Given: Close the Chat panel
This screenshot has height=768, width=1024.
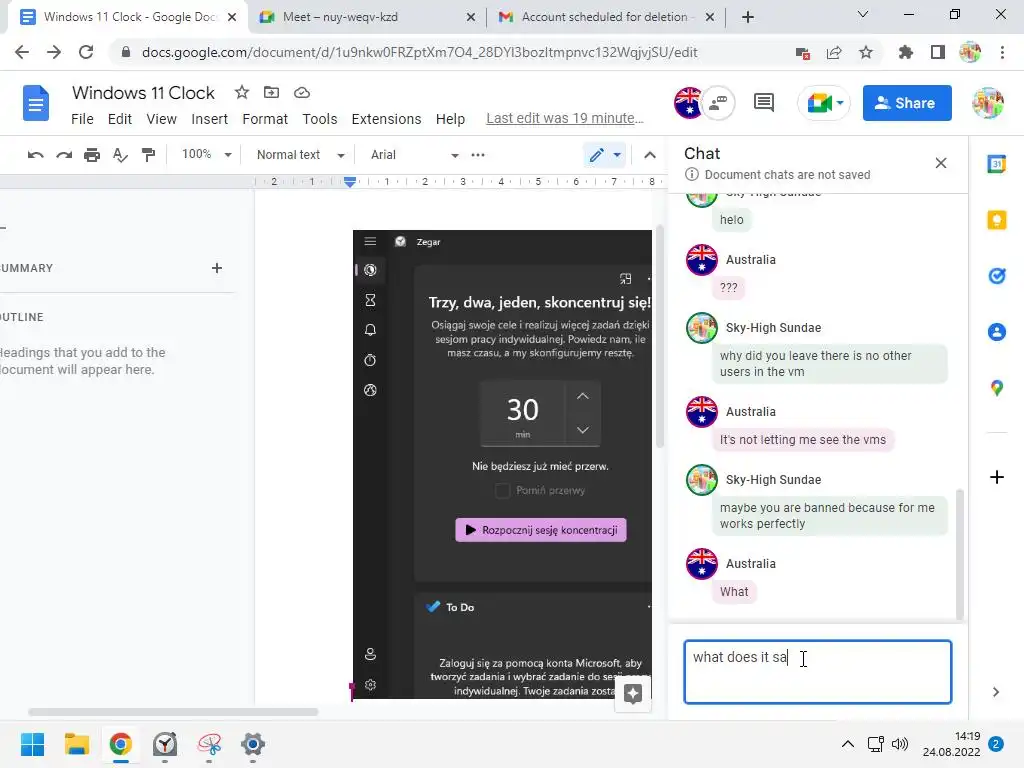Looking at the screenshot, I should coord(941,163).
